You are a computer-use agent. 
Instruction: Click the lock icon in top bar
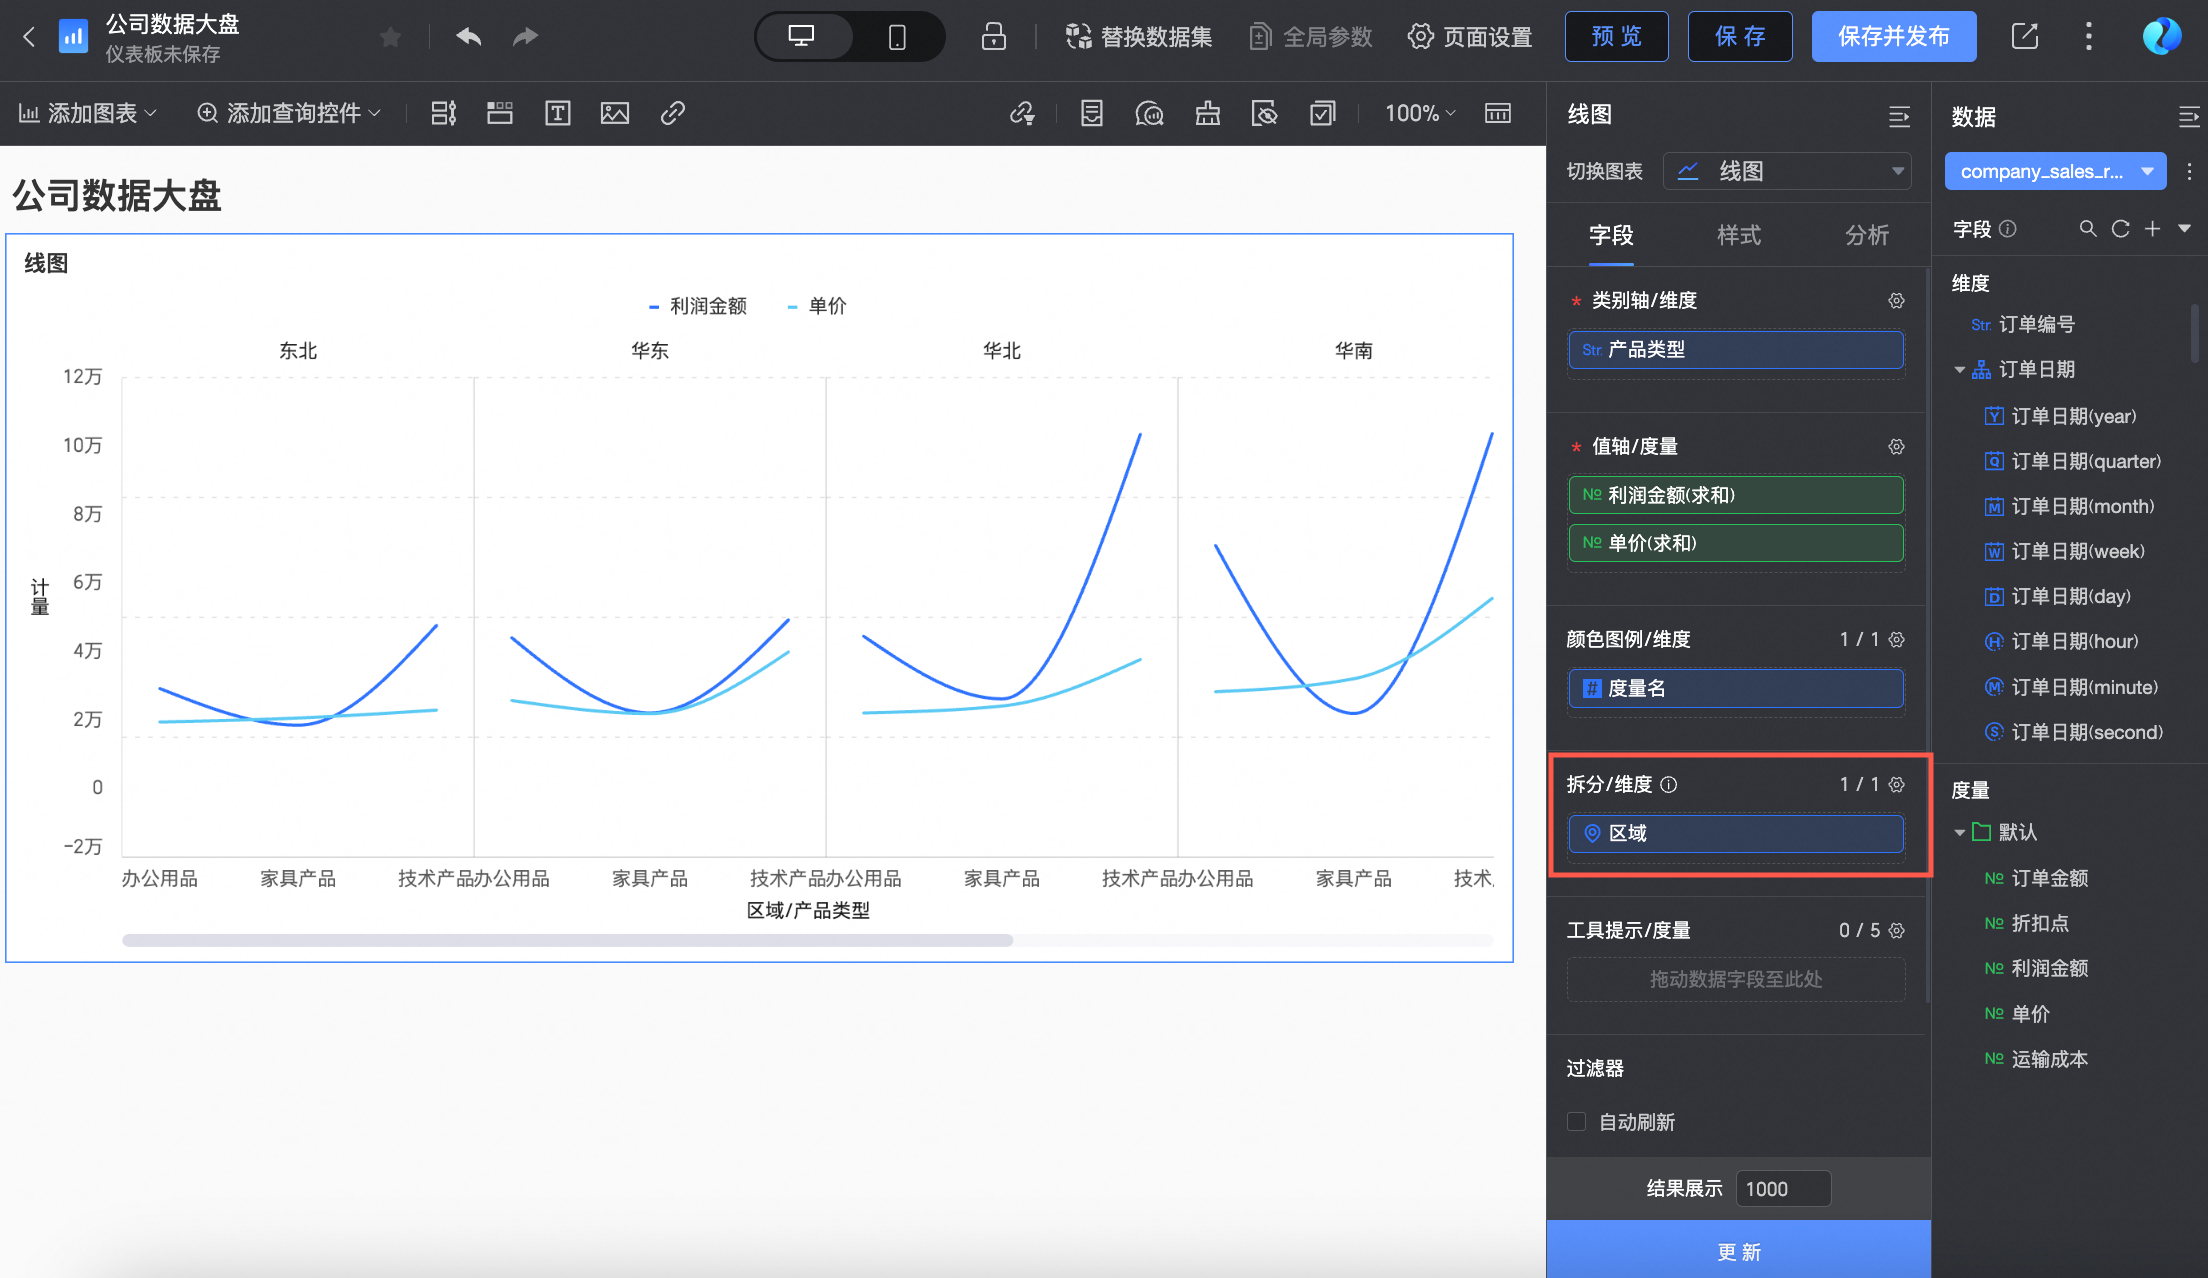[993, 37]
